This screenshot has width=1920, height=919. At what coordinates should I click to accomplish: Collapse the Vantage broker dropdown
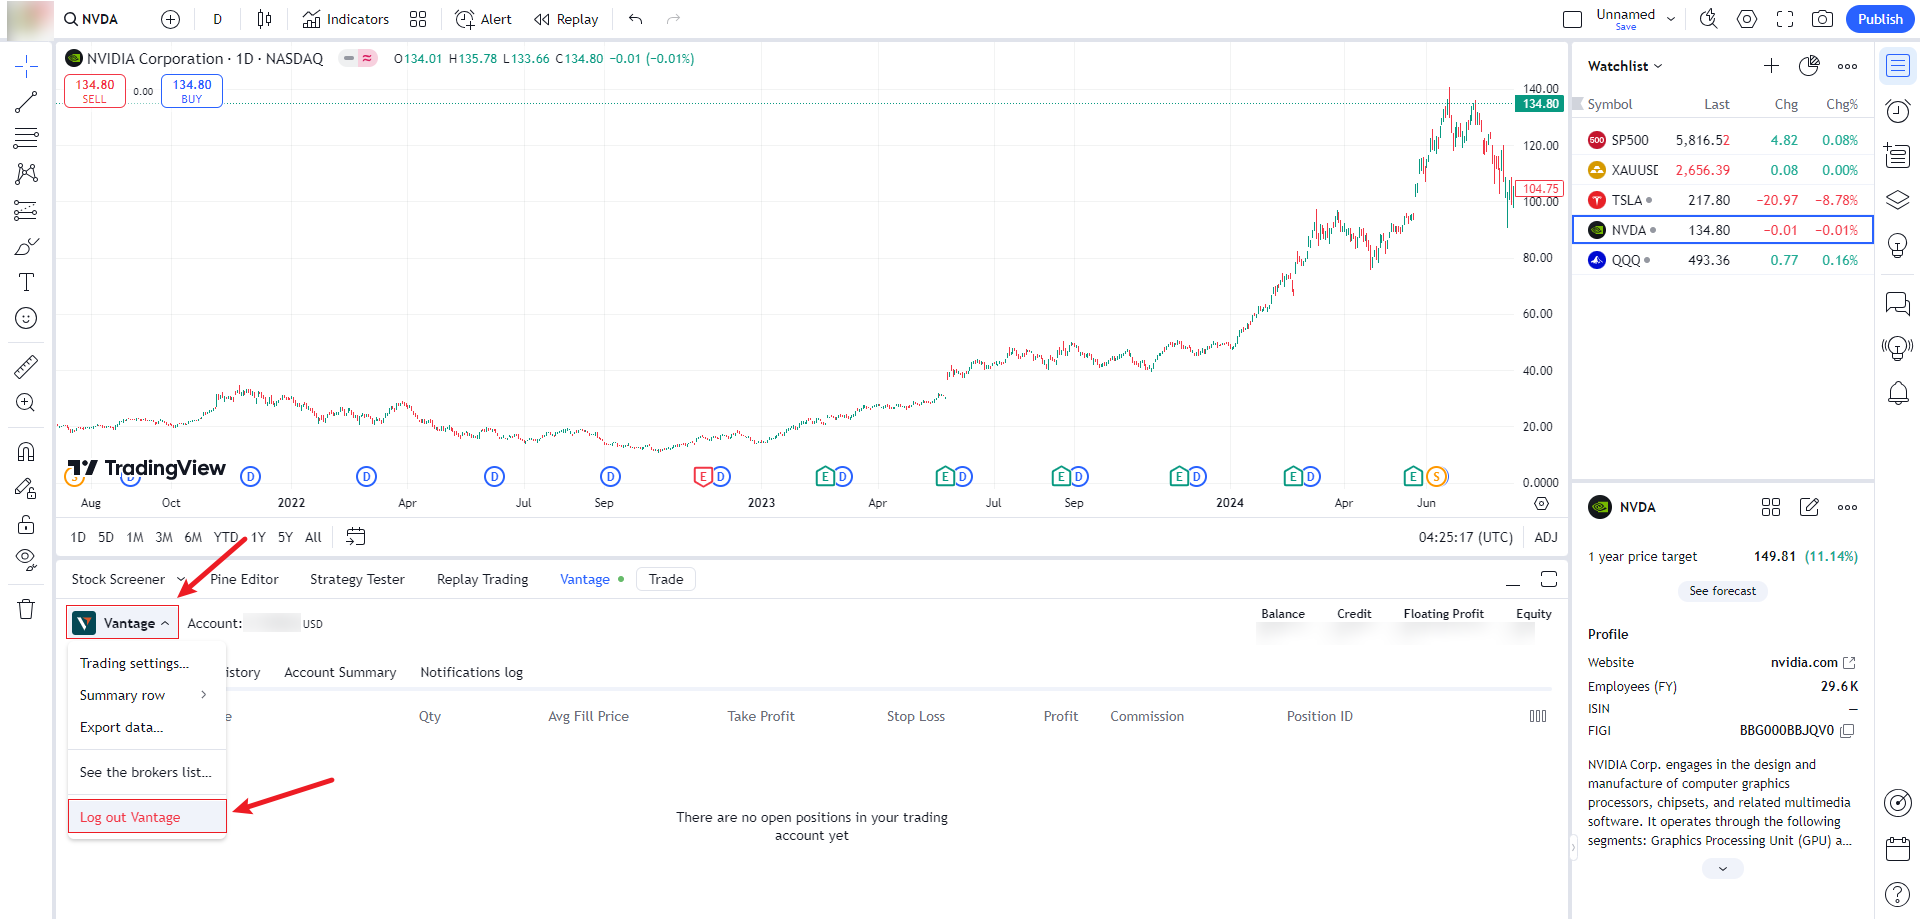pyautogui.click(x=122, y=623)
